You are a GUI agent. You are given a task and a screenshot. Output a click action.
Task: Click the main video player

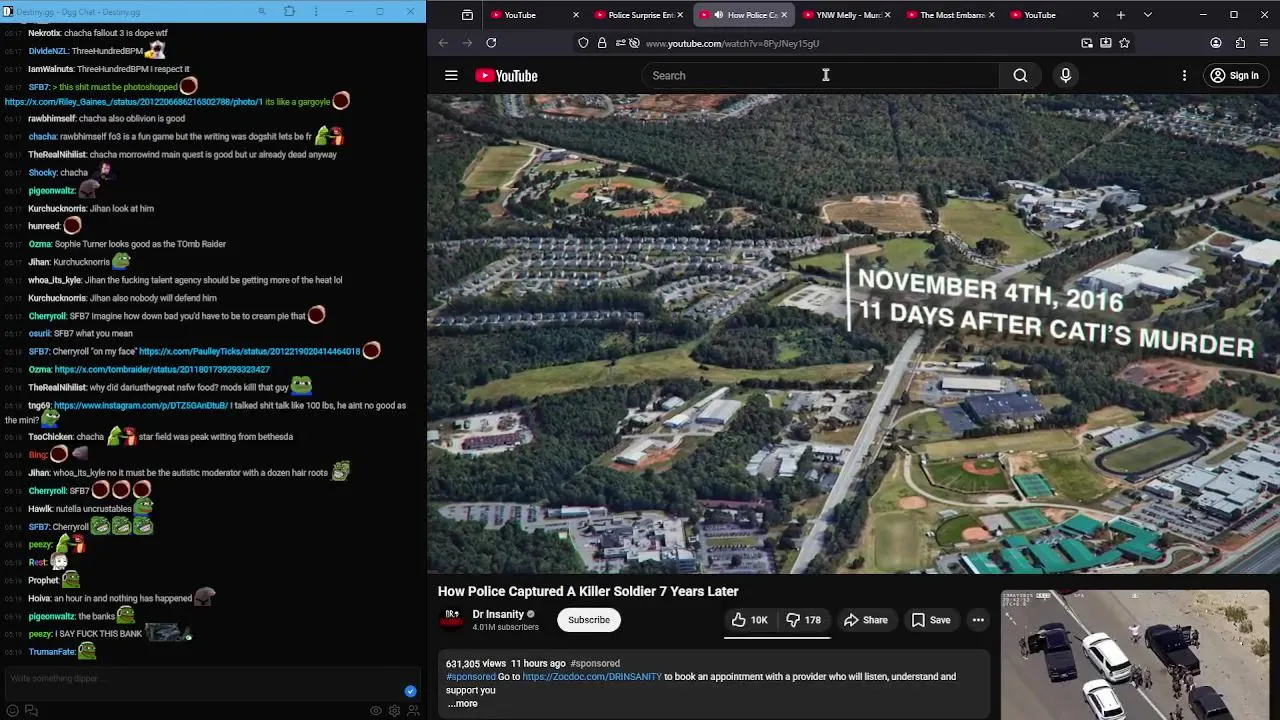click(x=853, y=334)
